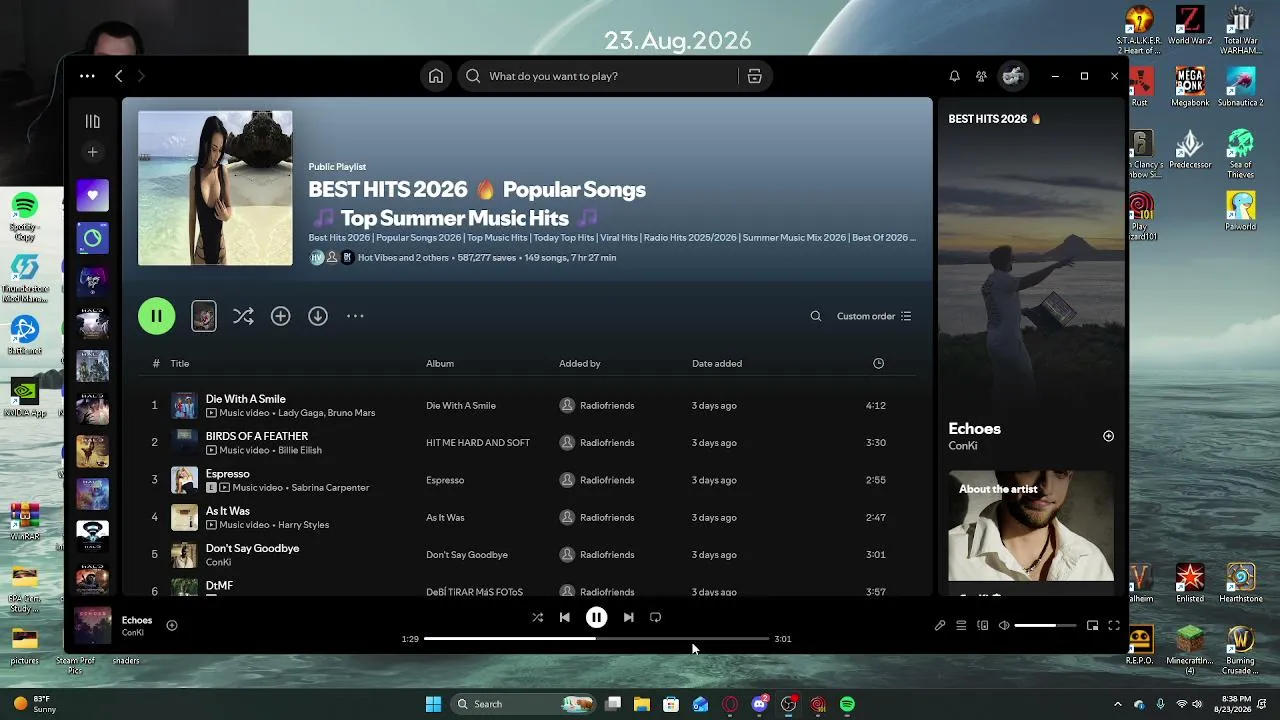Adjust the volume slider
This screenshot has width=1280, height=720.
click(x=1045, y=626)
